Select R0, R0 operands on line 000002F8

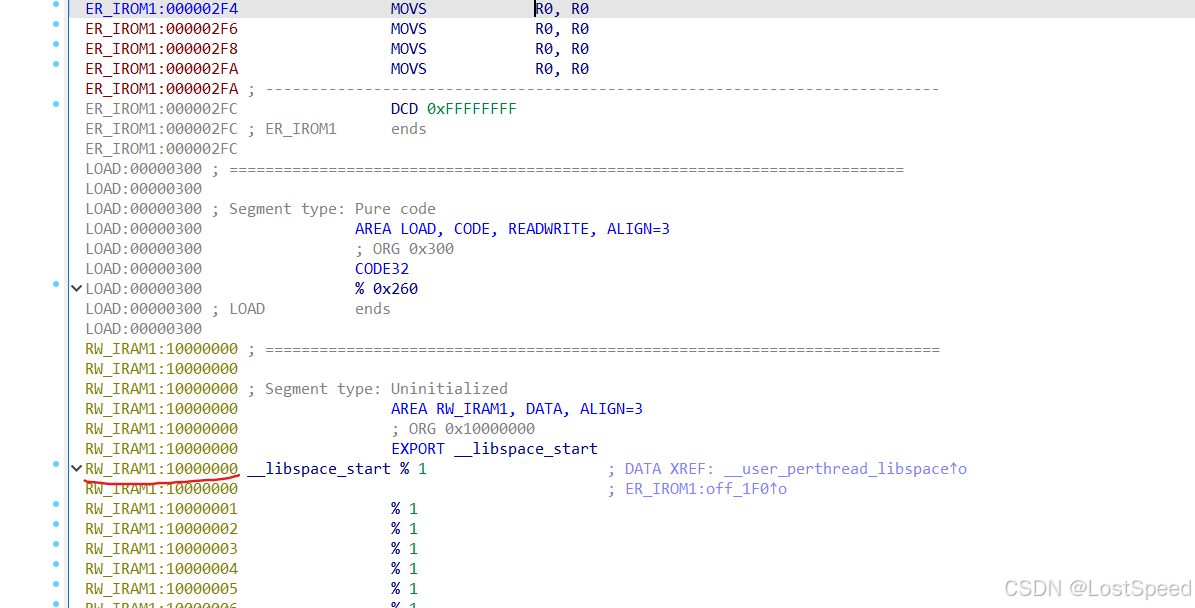tap(562, 49)
